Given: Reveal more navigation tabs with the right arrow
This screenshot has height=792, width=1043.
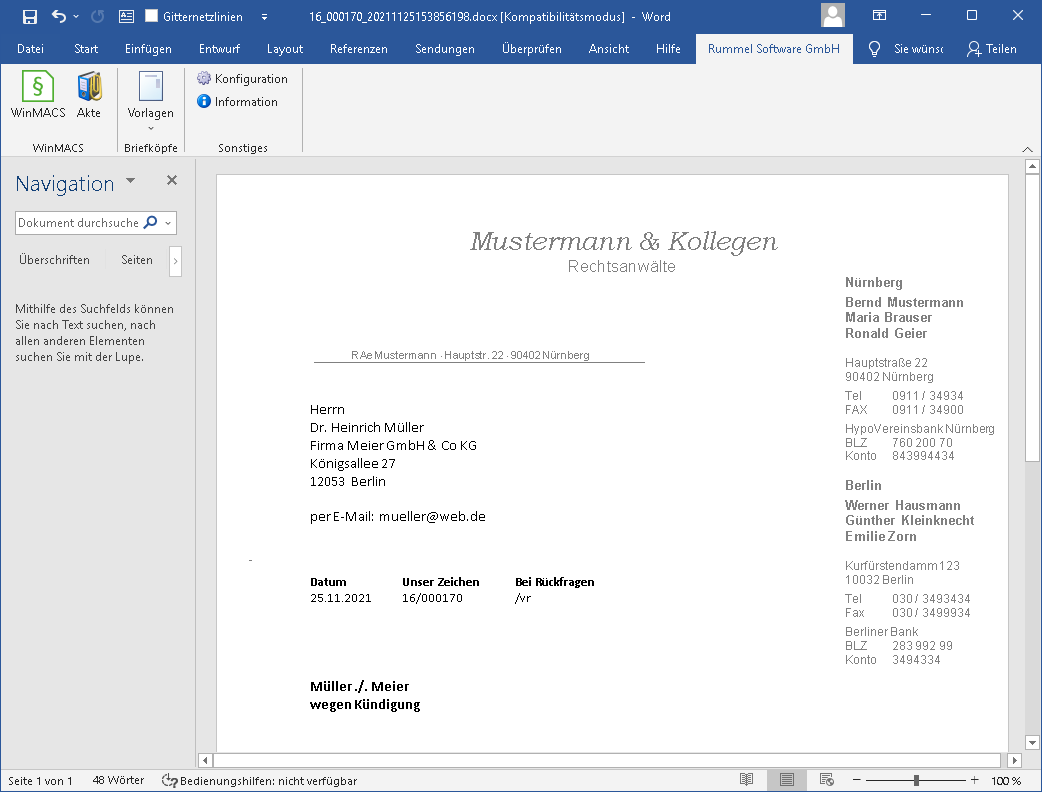Looking at the screenshot, I should point(175,261).
